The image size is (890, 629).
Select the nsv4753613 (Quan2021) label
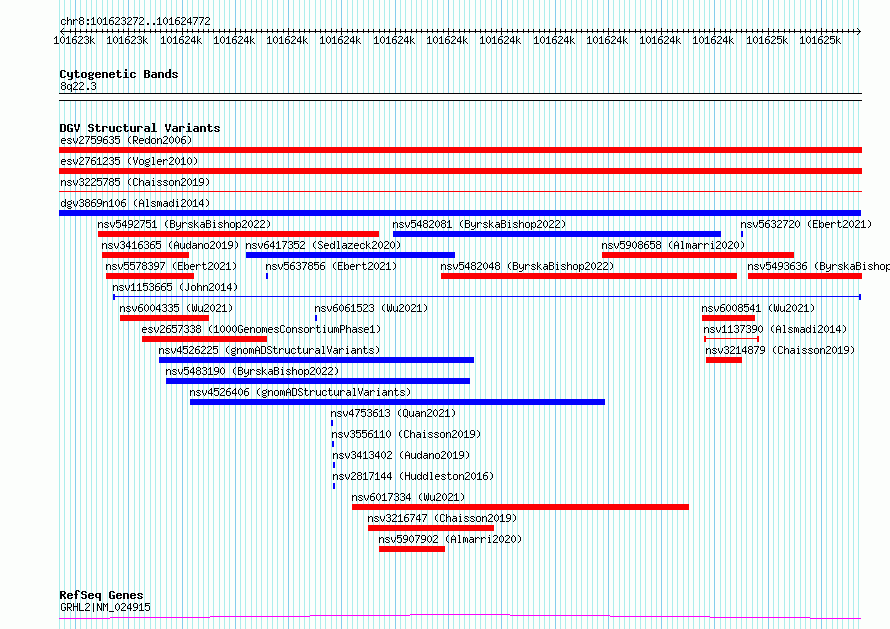click(x=393, y=413)
